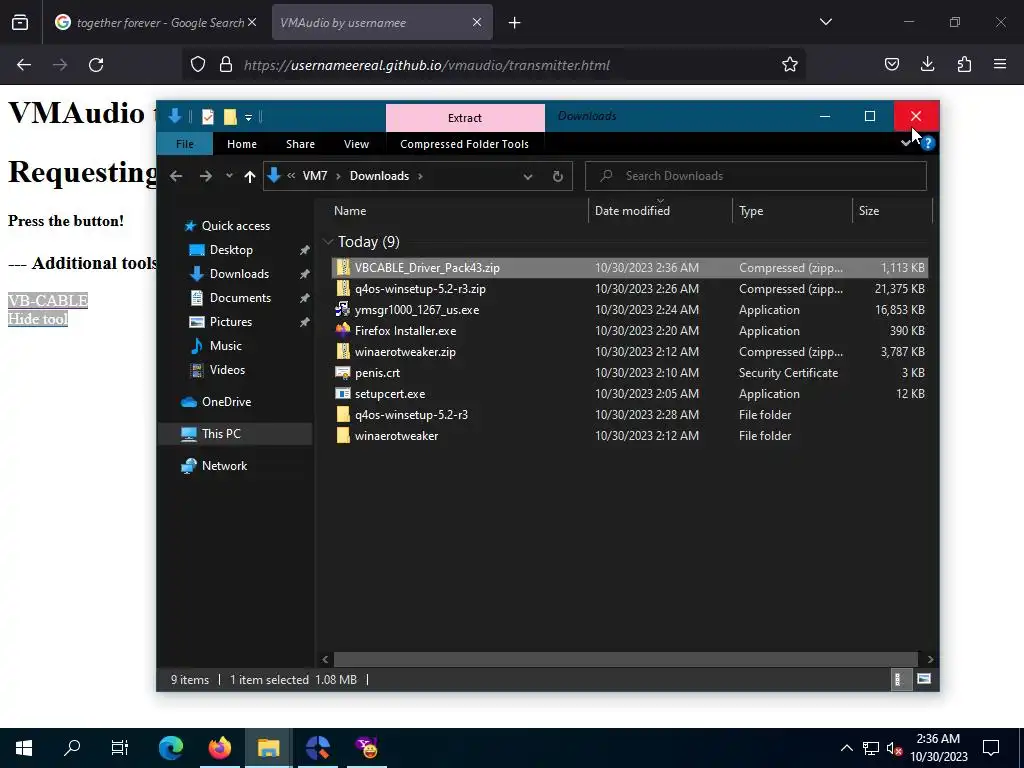The height and width of the screenshot is (768, 1024).
Task: Expand the hidden path chevrons before VM7
Action: coord(291,176)
